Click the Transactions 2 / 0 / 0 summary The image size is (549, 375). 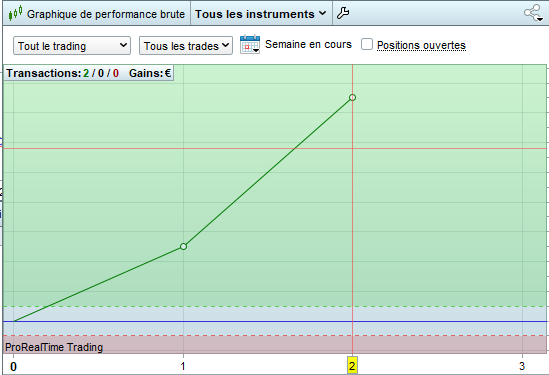click(63, 73)
